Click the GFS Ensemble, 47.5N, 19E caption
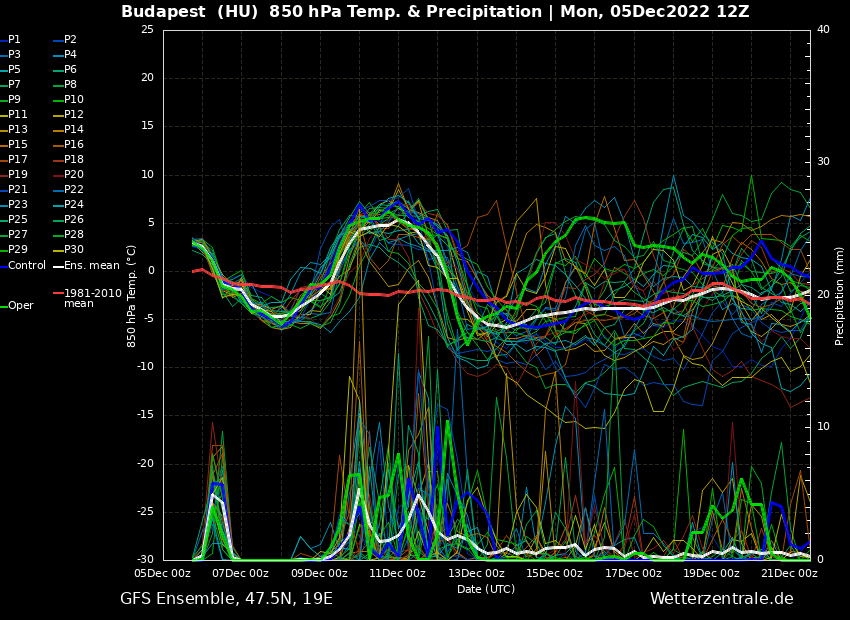Screen dimensions: 850x620 pyautogui.click(x=226, y=599)
